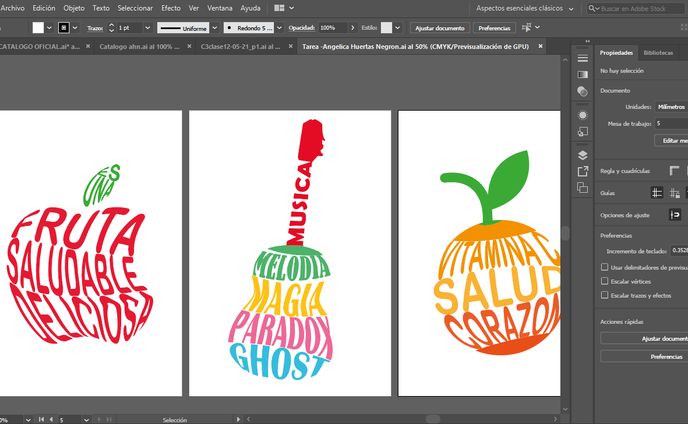Image resolution: width=688 pixels, height=424 pixels.
Task: Open the Edición menu
Action: coord(44,8)
